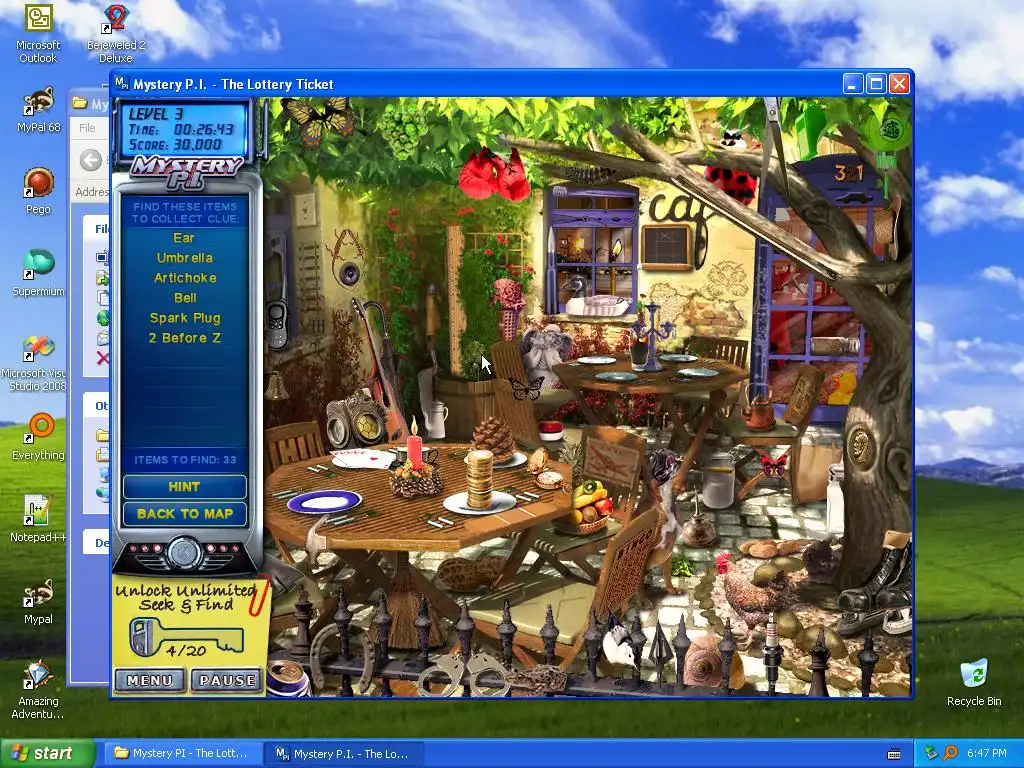
Task: Click the yellow butterfly at top left
Action: (317, 119)
